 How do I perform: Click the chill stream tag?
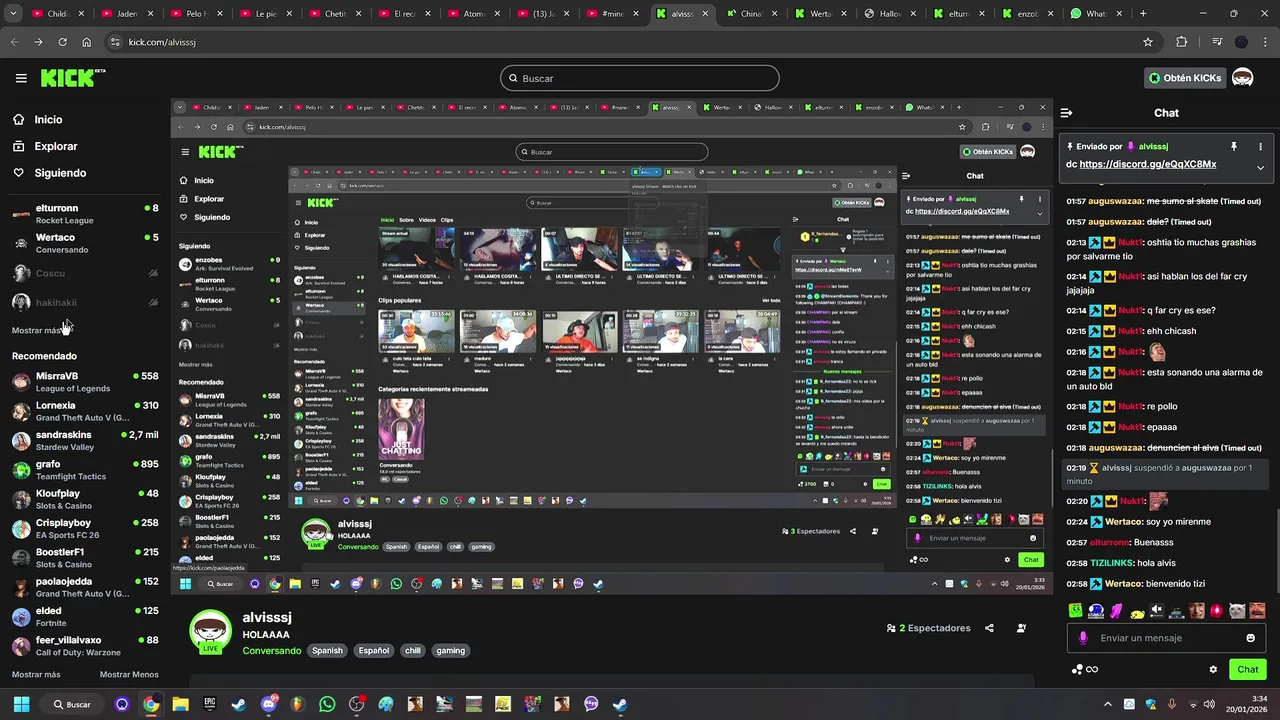click(x=413, y=651)
